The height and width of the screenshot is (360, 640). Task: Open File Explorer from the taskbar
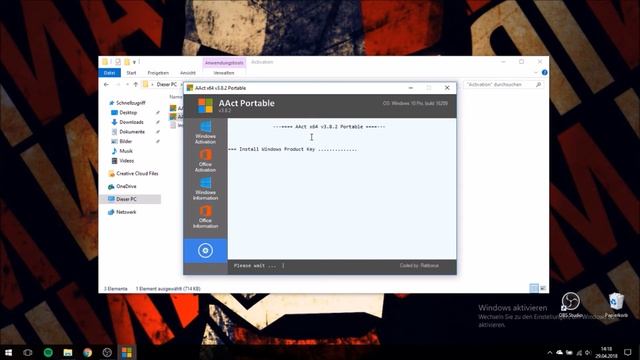coord(68,352)
